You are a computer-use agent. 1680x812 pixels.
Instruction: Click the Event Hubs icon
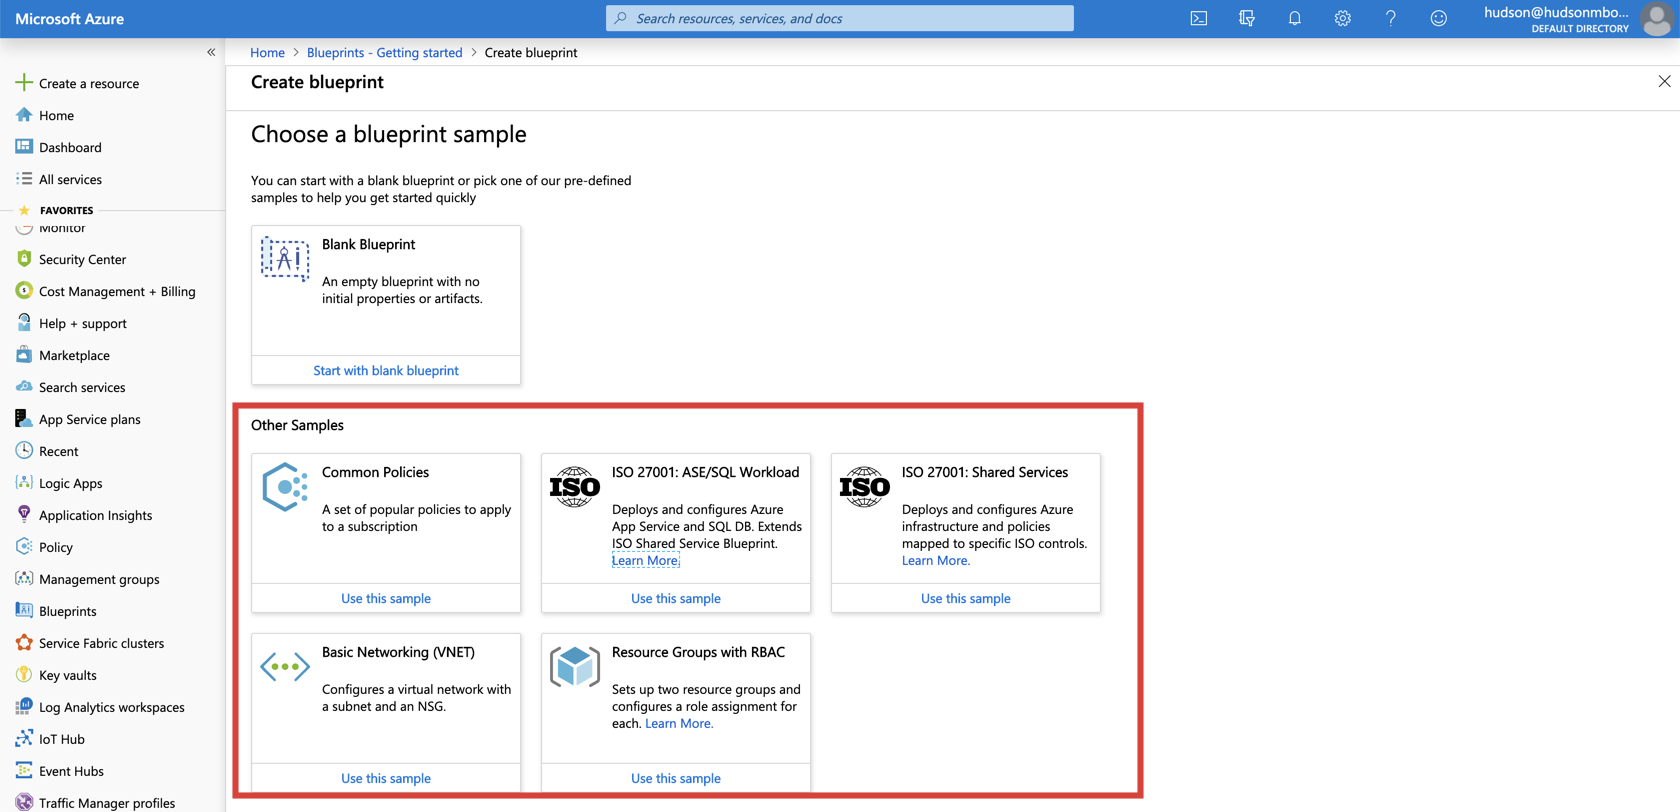[24, 771]
